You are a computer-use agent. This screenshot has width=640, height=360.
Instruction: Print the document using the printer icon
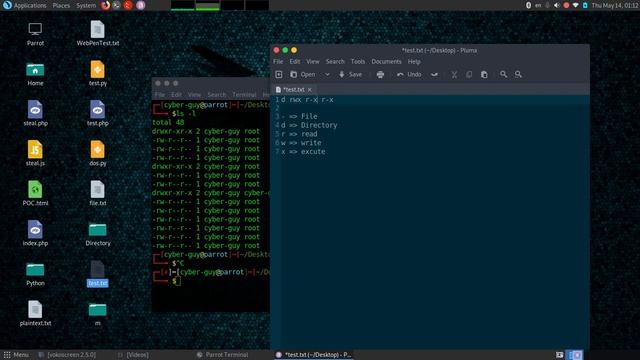[x=380, y=74]
